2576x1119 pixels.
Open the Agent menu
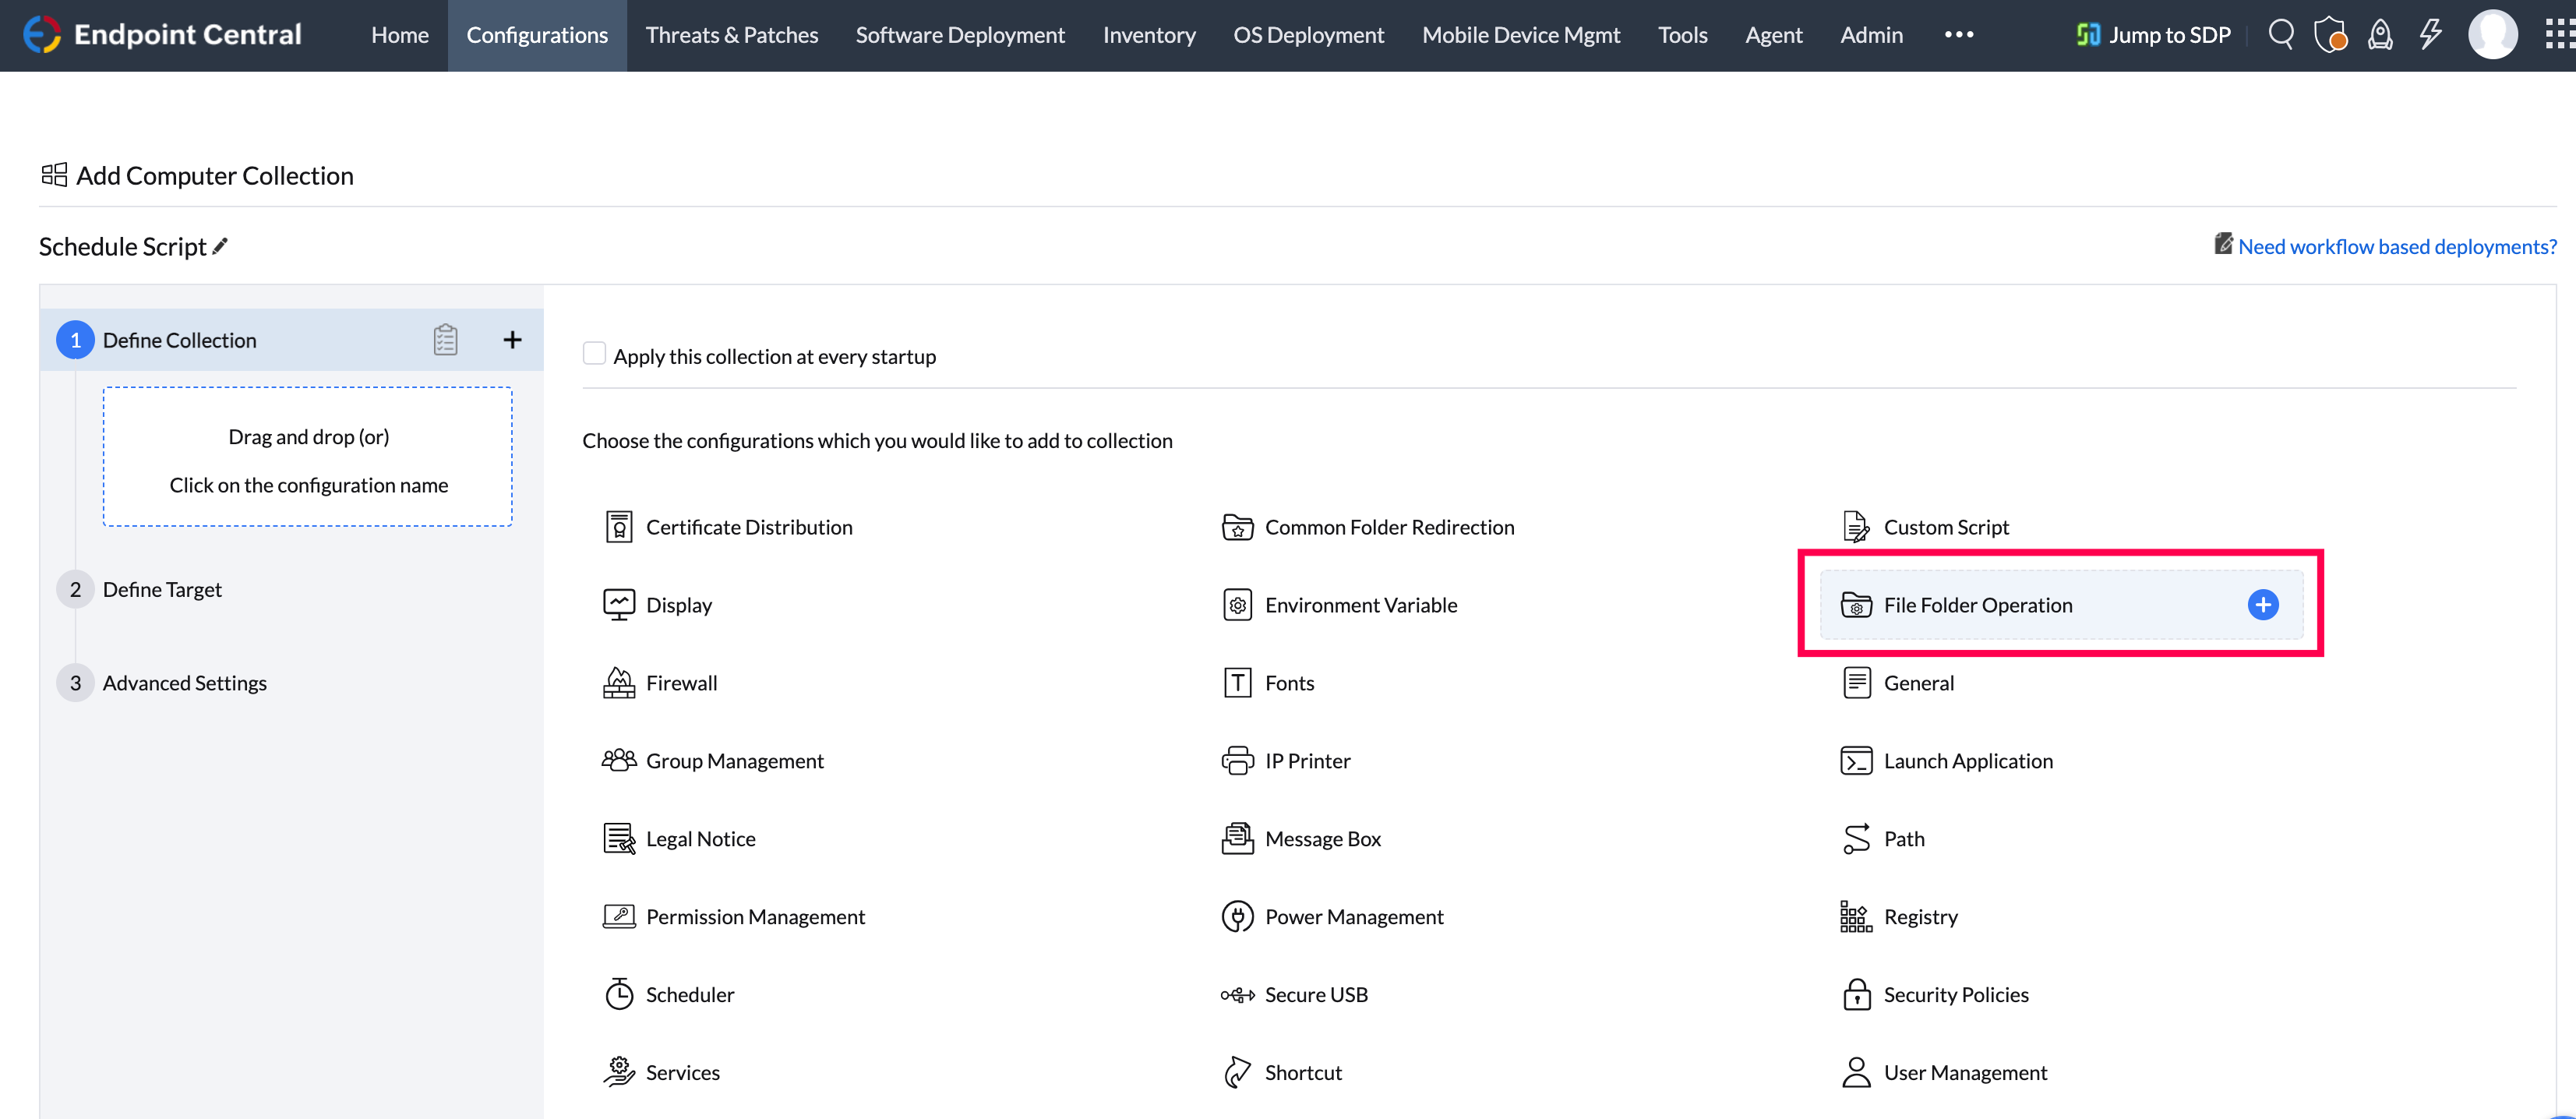pos(1774,35)
